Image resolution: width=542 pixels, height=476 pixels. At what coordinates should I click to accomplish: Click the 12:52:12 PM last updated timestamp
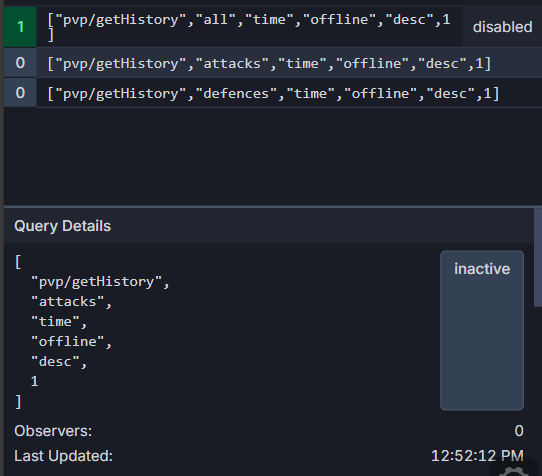point(477,456)
